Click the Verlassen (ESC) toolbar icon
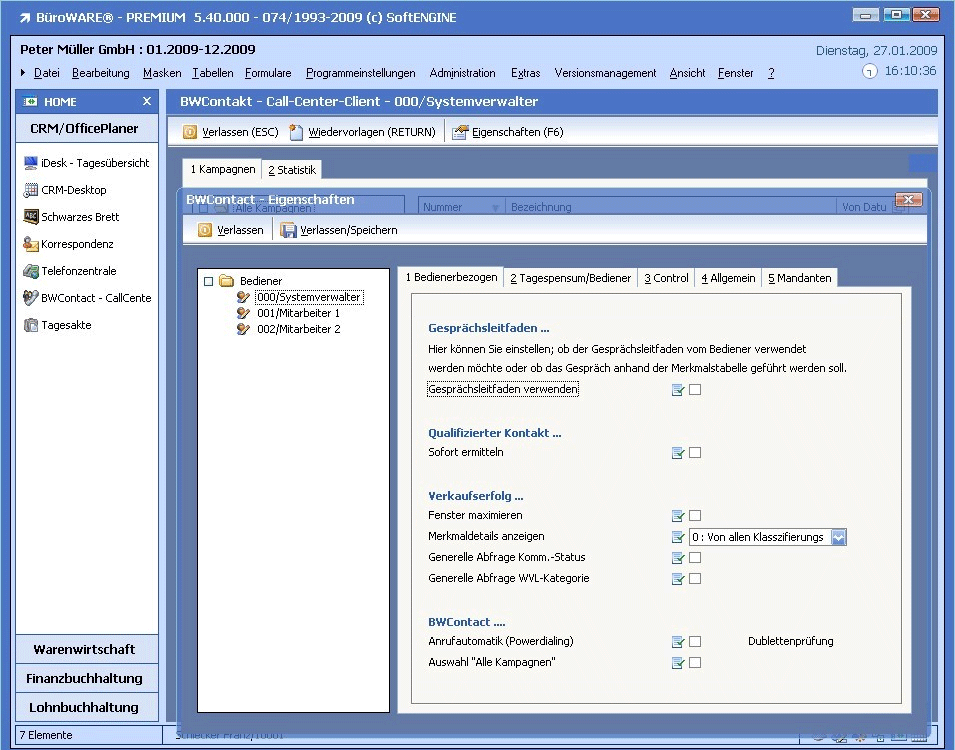Image resolution: width=955 pixels, height=750 pixels. tap(190, 132)
